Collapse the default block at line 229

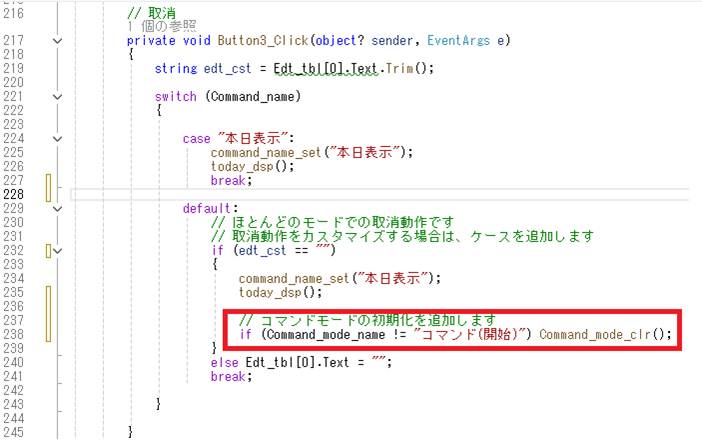pyautogui.click(x=57, y=209)
